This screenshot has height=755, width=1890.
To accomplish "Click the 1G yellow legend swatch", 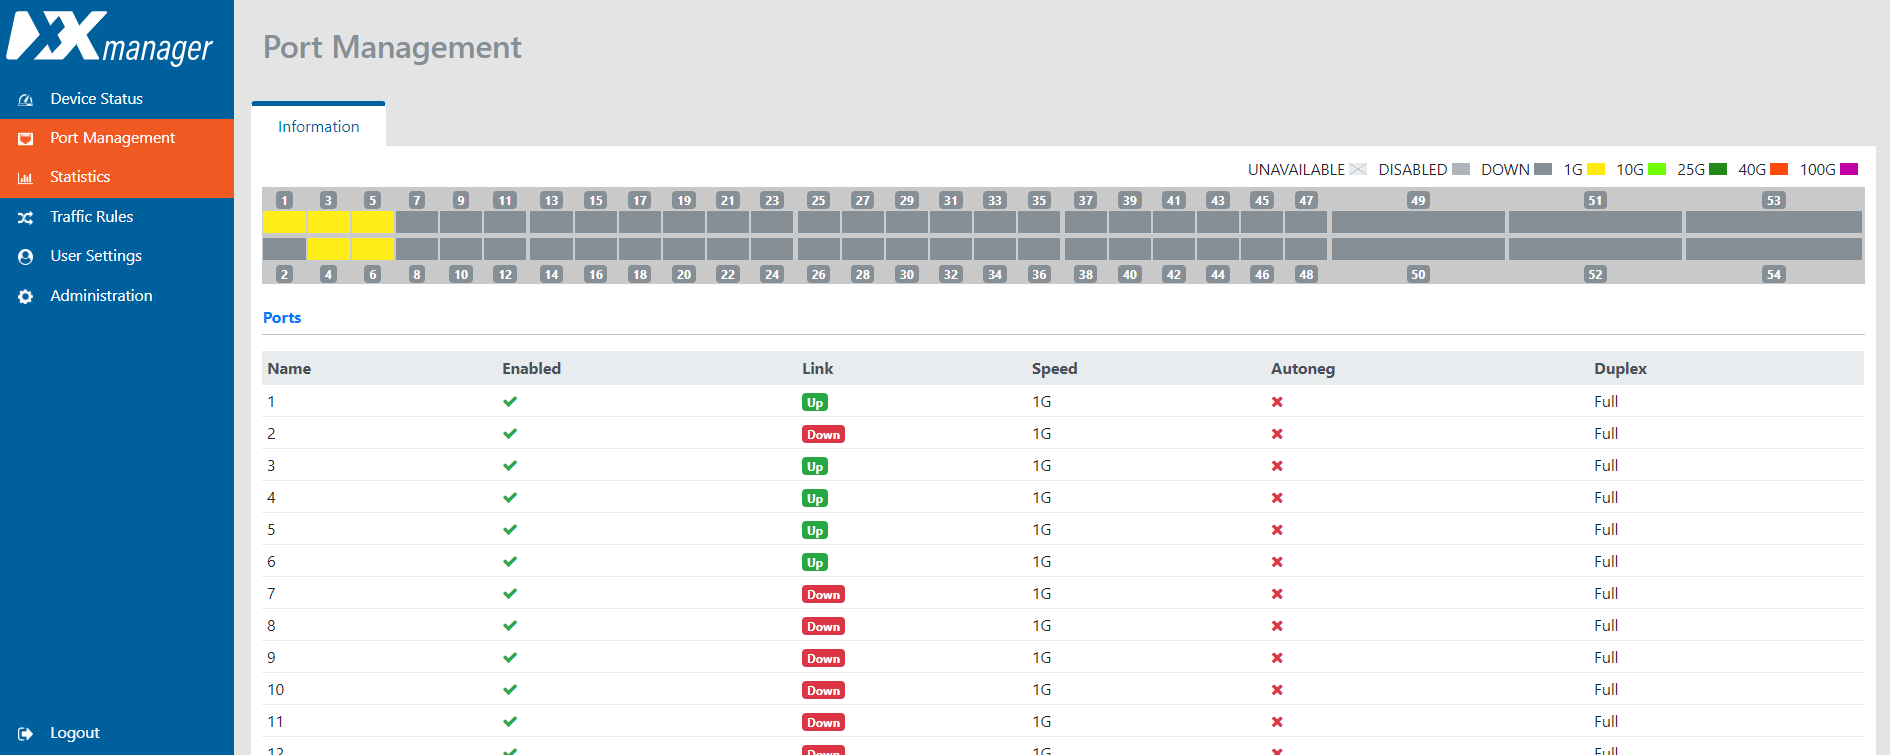I will [1596, 170].
